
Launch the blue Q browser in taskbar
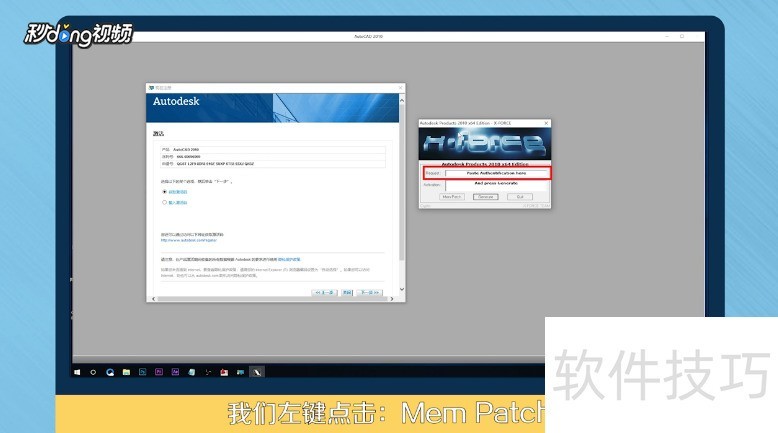[110, 372]
